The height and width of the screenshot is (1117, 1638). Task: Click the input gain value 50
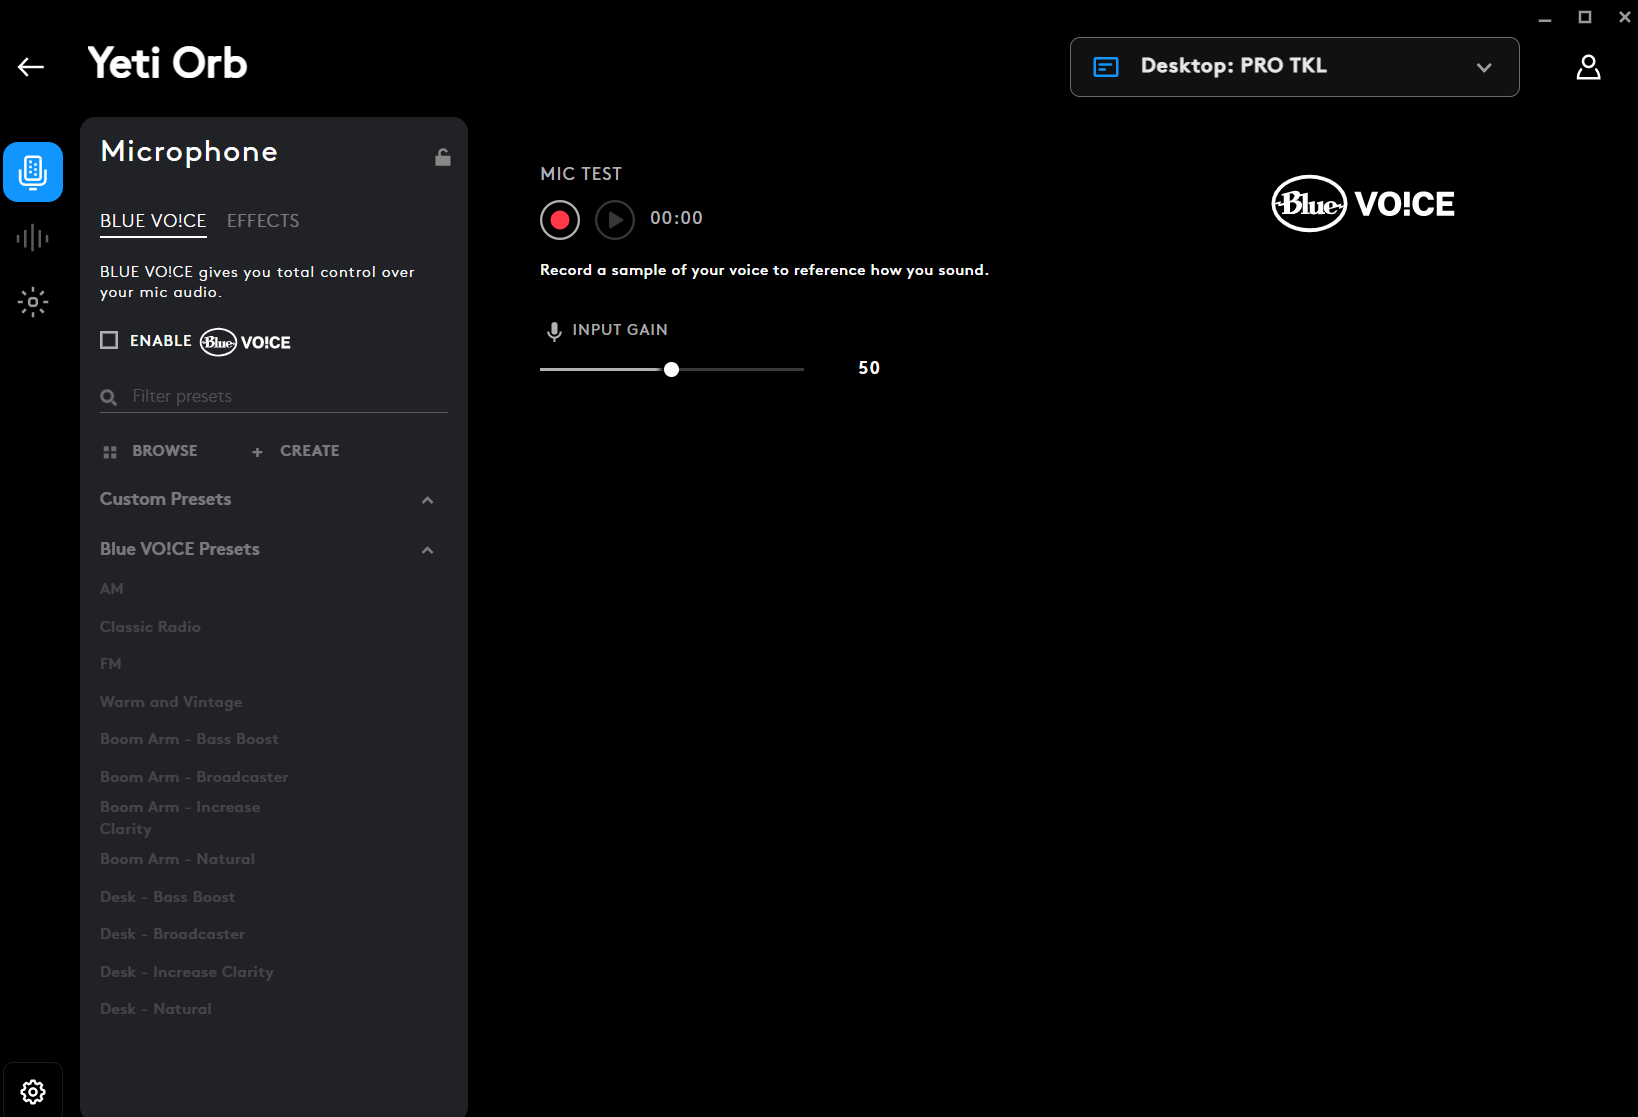(869, 368)
